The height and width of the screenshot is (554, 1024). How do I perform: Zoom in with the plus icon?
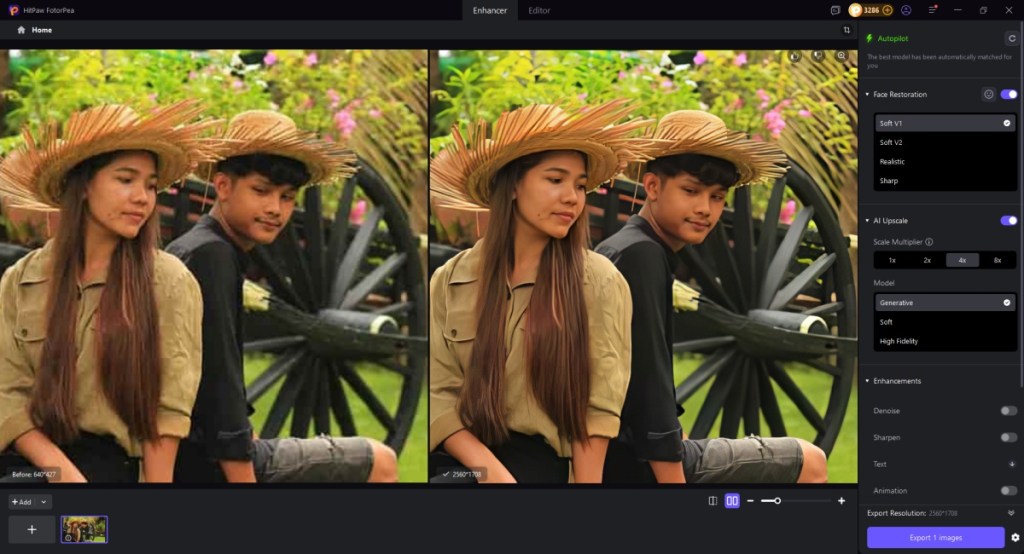click(x=841, y=501)
